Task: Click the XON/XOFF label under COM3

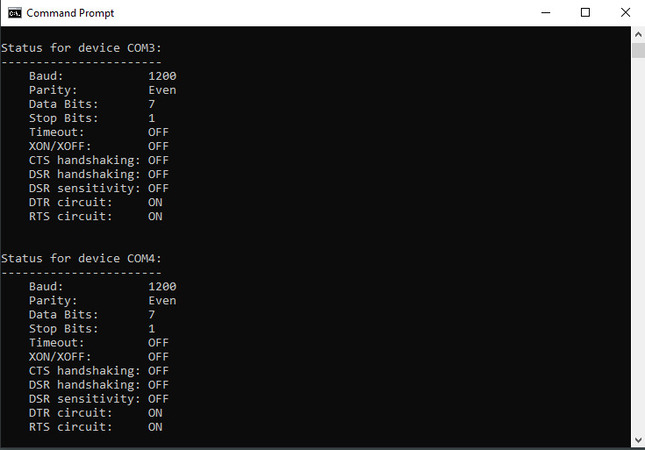Action: [60, 146]
